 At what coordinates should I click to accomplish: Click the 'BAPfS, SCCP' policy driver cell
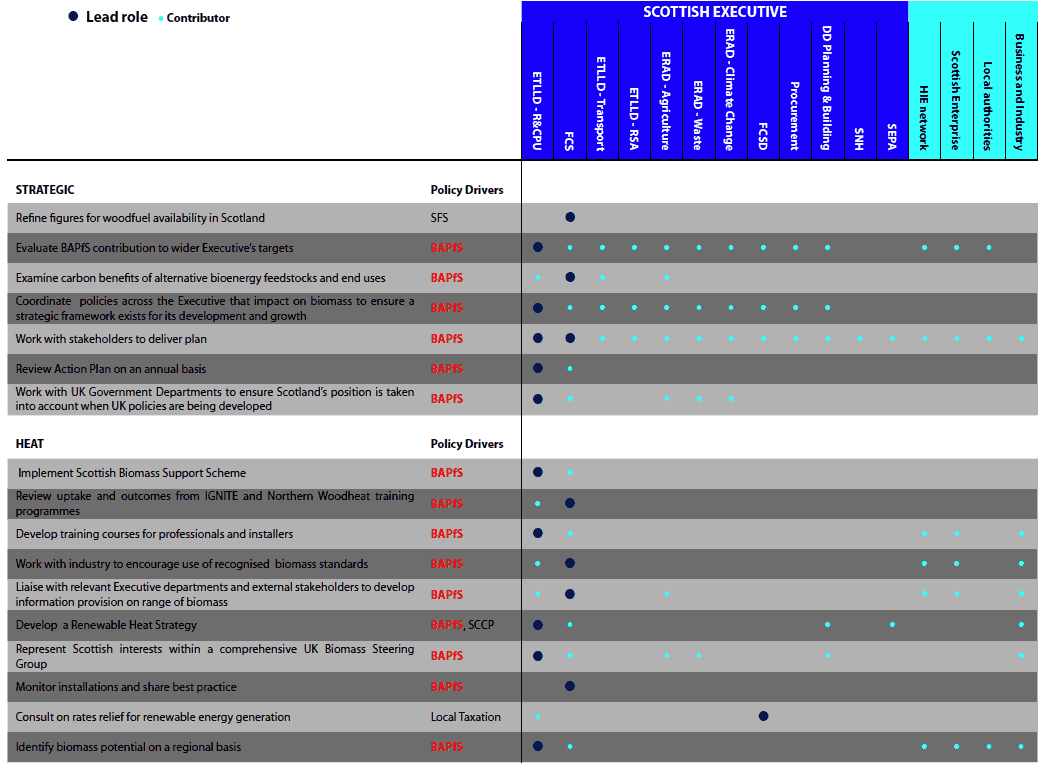pyautogui.click(x=462, y=625)
